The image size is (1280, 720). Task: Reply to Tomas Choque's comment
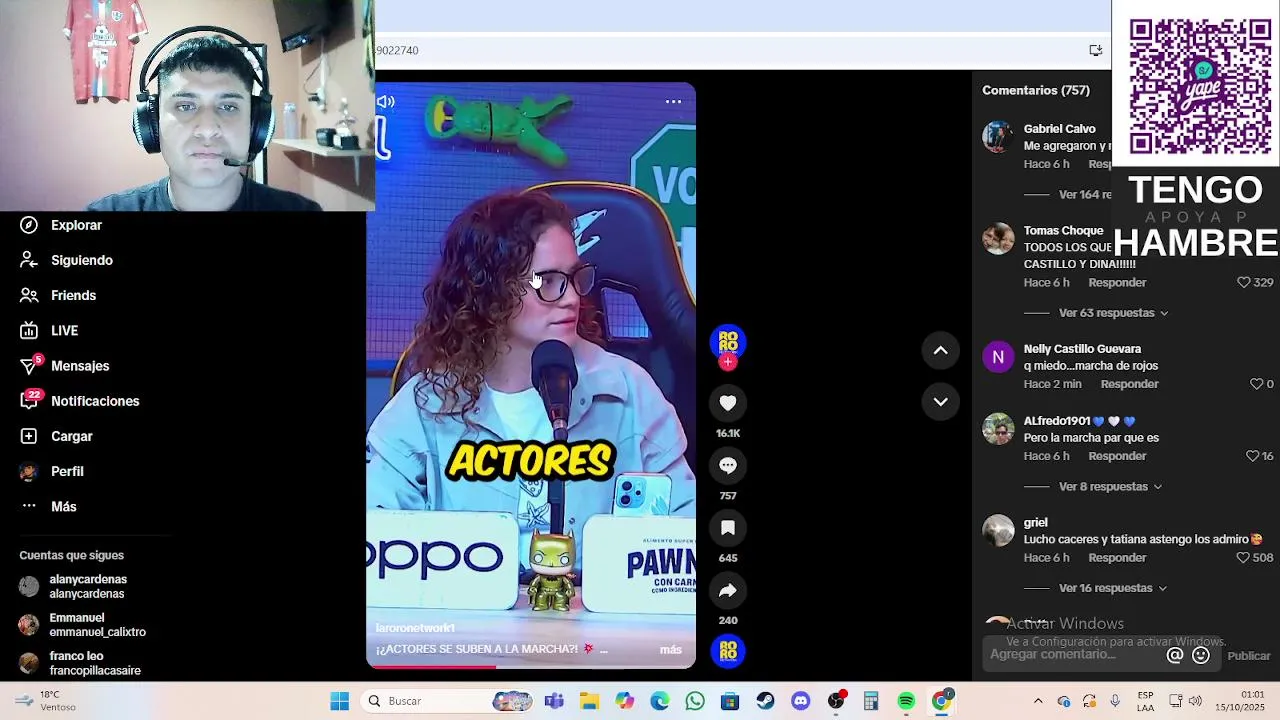1117,283
